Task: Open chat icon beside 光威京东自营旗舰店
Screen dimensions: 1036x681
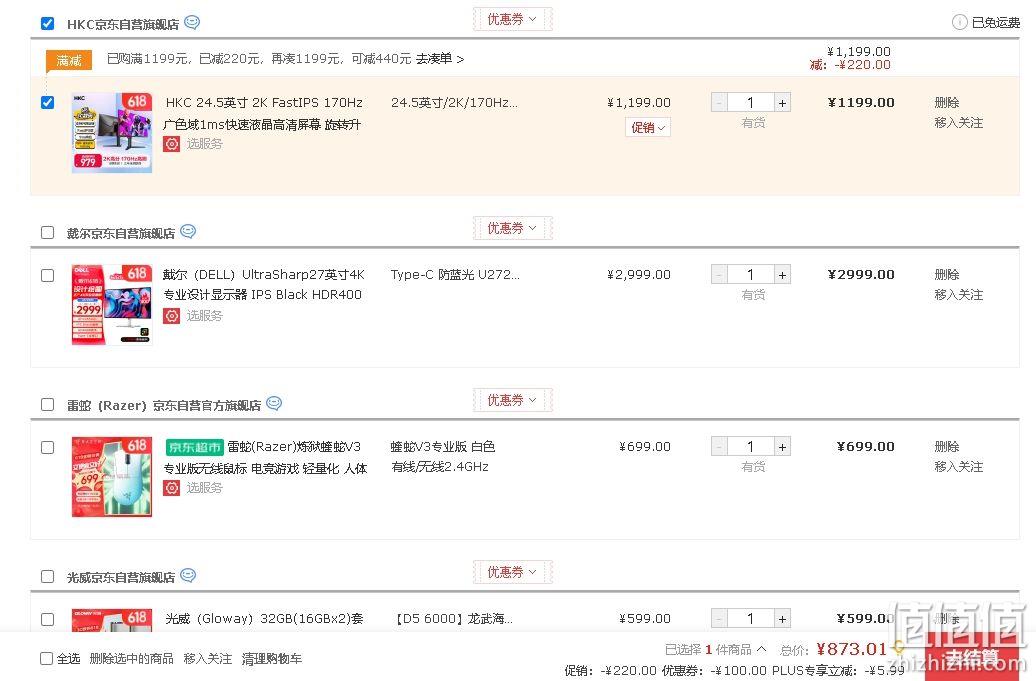Action: tap(188, 575)
